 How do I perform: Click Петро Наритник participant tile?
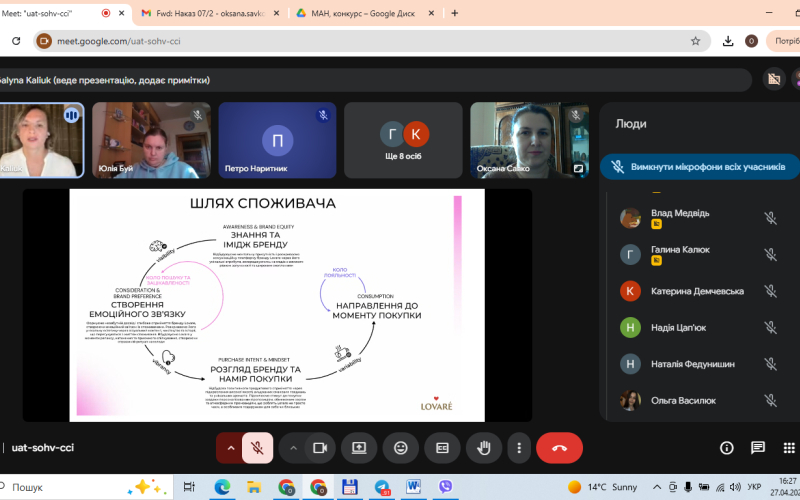278,140
